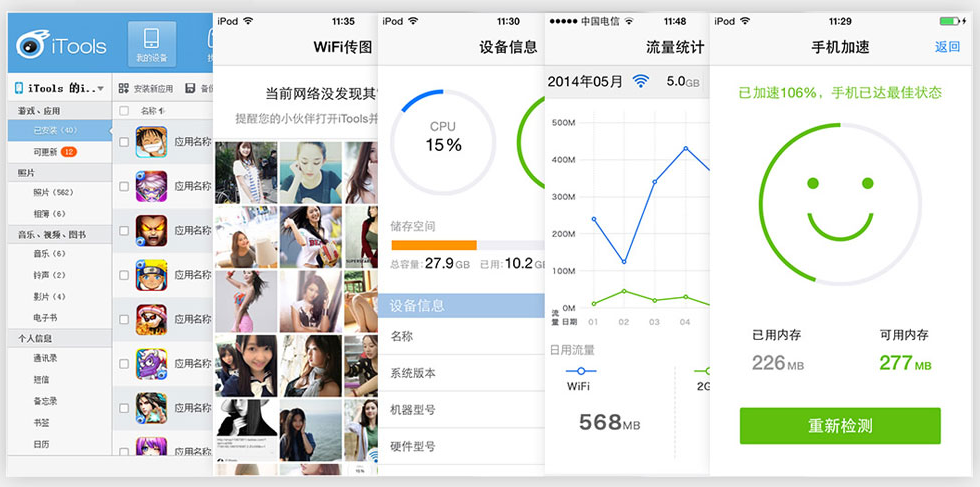Click the blue device icon beside iTools 的i..

tap(19, 88)
